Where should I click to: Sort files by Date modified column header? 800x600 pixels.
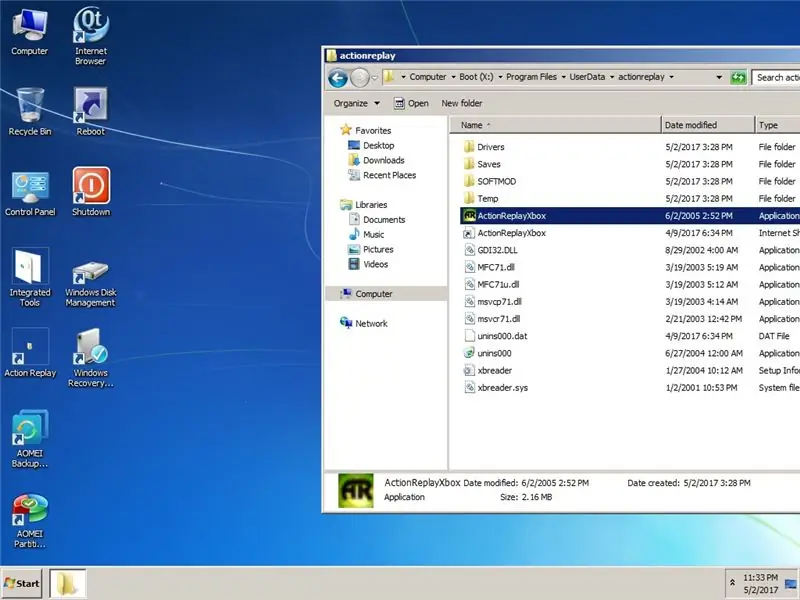coord(707,125)
